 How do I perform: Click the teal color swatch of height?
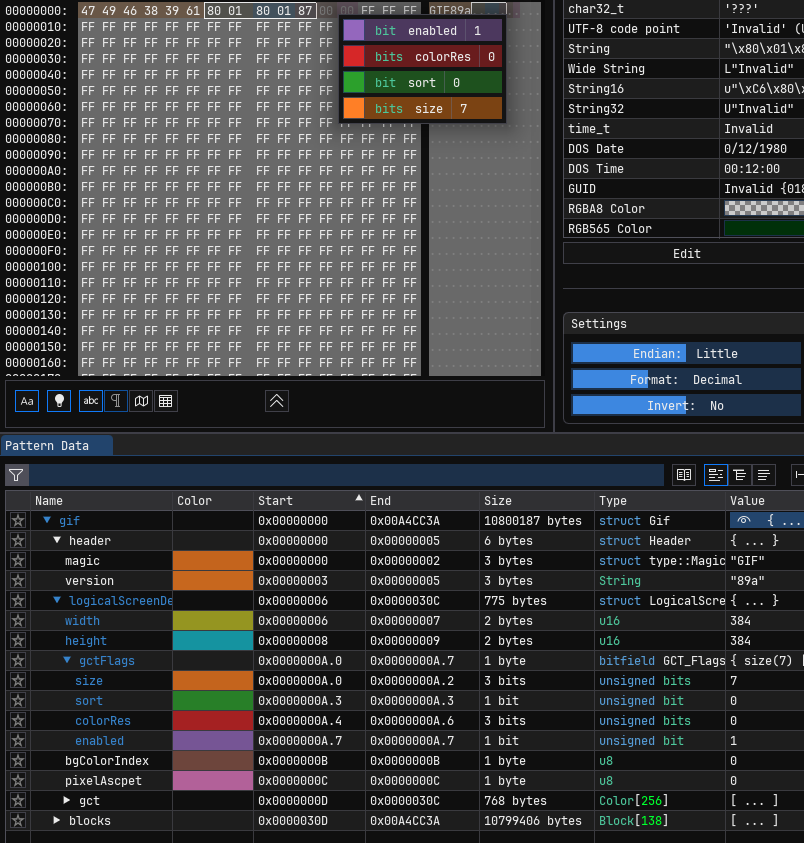(x=213, y=640)
